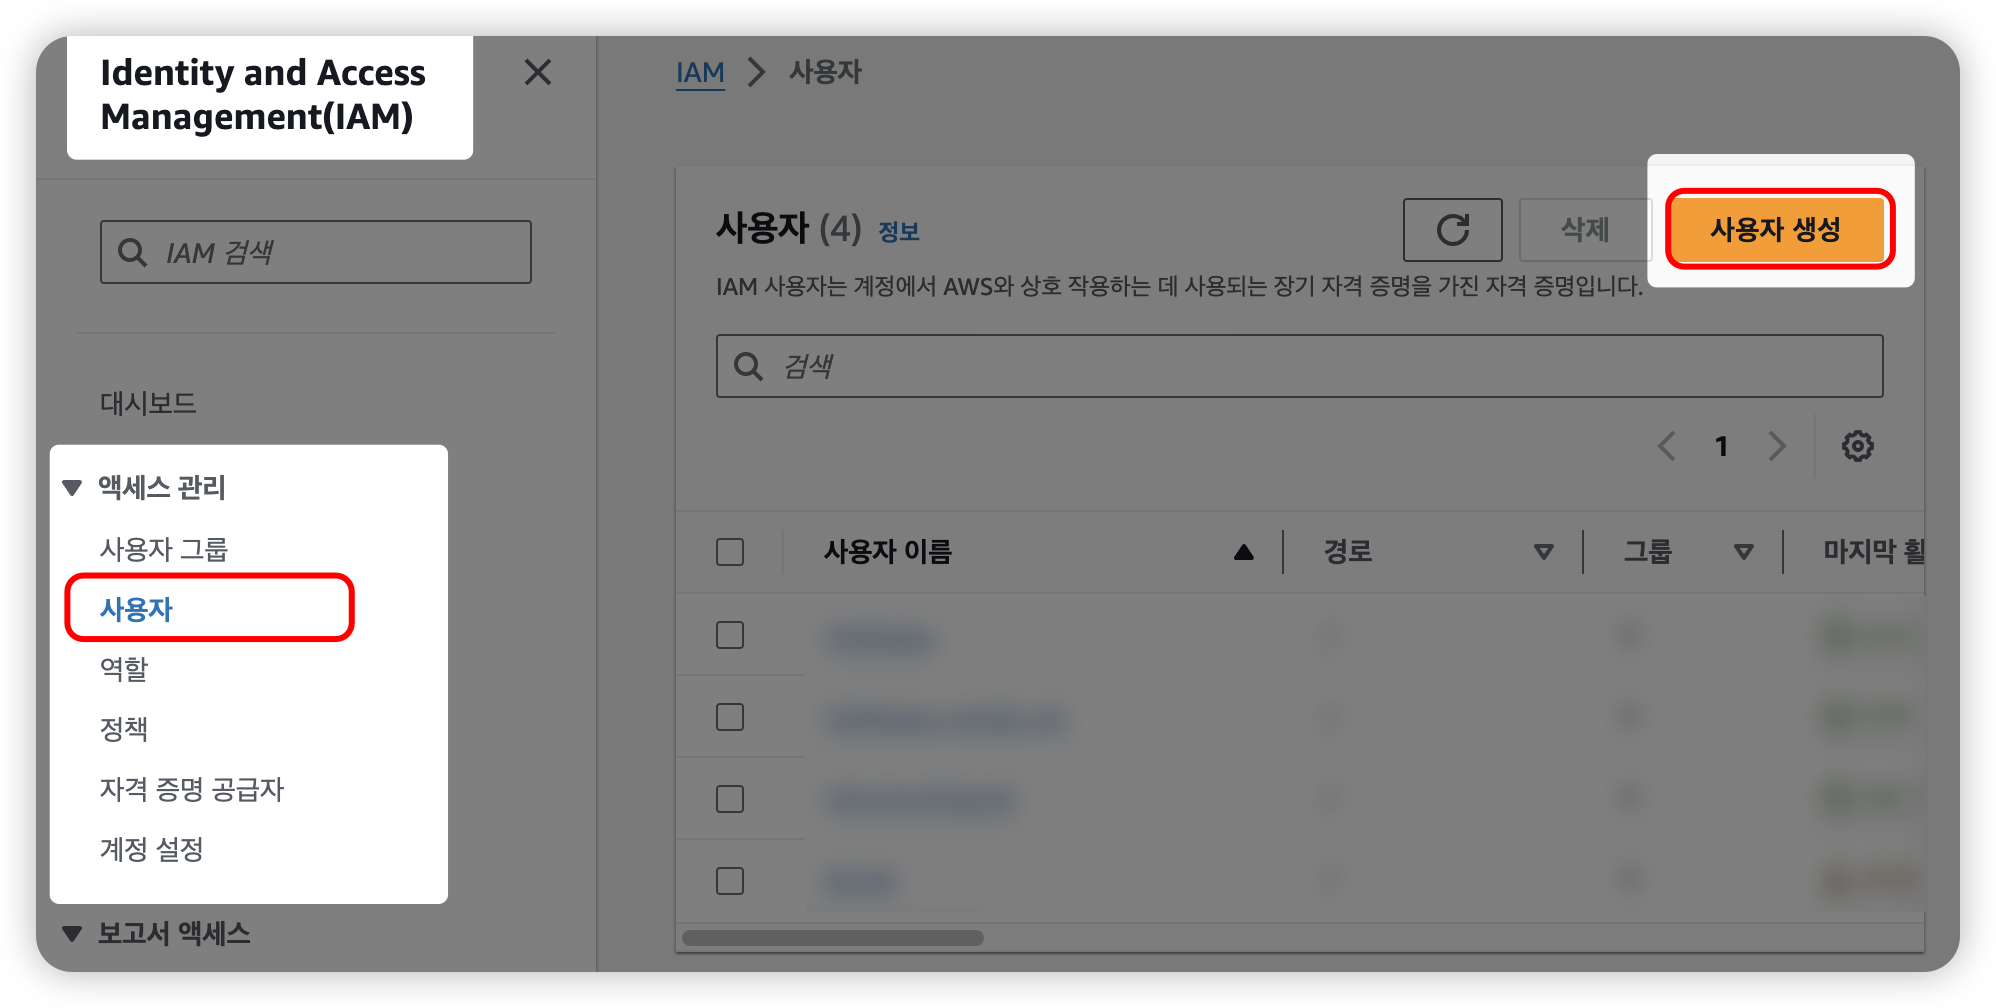
Task: Check the last user row checkbox
Action: (x=730, y=881)
